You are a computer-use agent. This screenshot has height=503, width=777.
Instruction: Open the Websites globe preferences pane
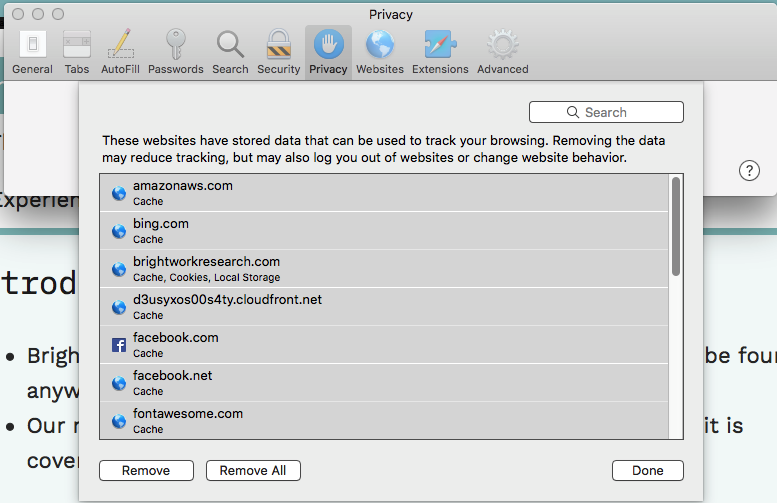[x=380, y=53]
